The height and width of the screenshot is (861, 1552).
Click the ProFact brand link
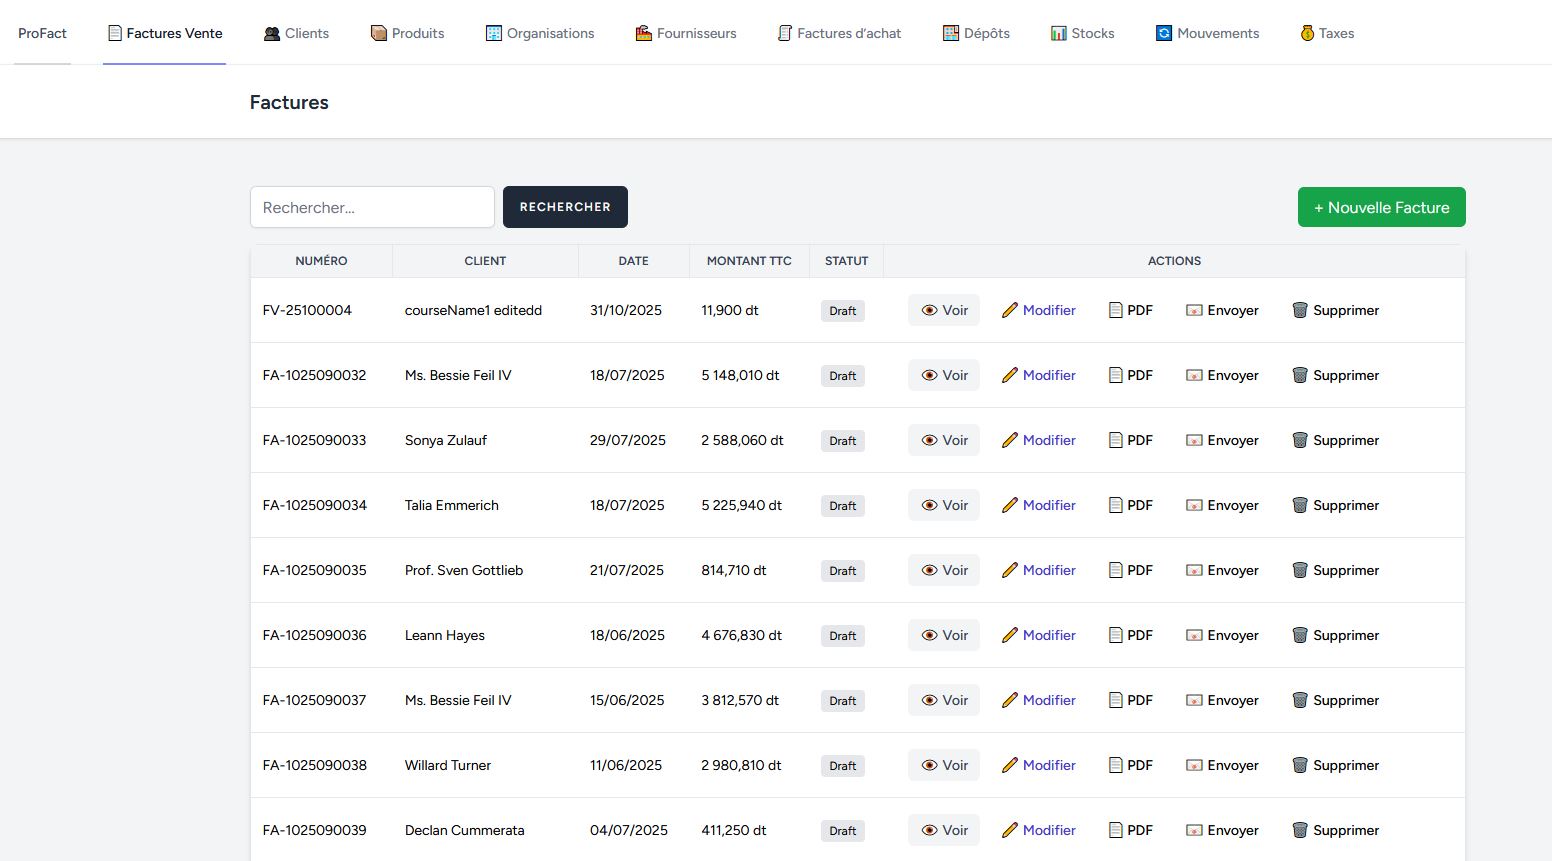(x=42, y=33)
